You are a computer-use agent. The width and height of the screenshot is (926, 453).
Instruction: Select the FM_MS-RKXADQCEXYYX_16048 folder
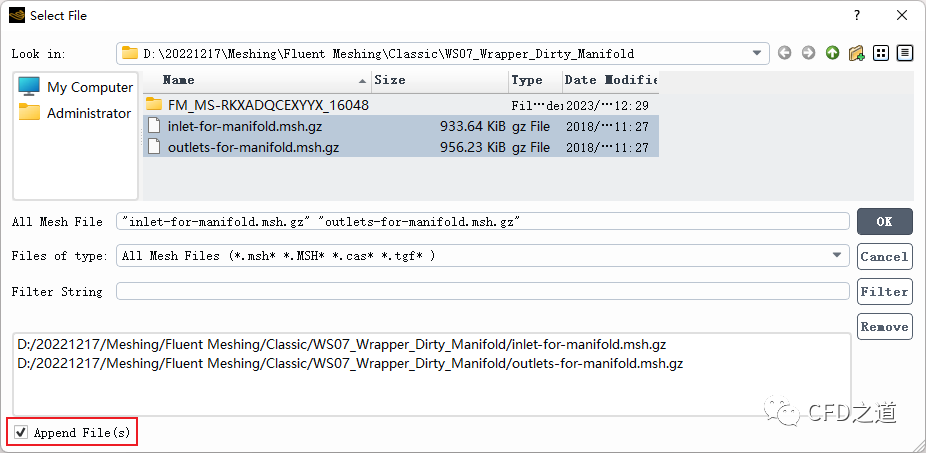pos(268,105)
